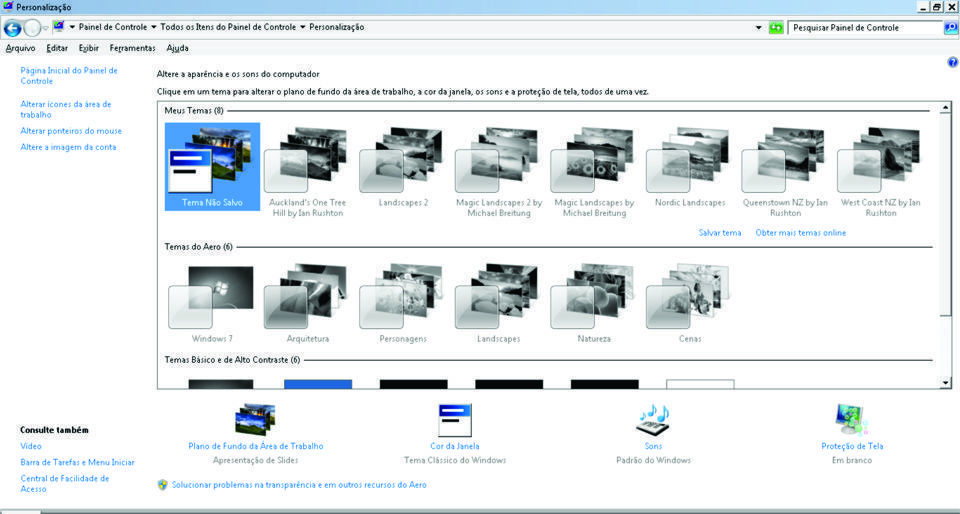Viewport: 960px width, 514px height.
Task: Select West Coast NZ by Ian Rushton theme
Action: pyautogui.click(x=881, y=173)
